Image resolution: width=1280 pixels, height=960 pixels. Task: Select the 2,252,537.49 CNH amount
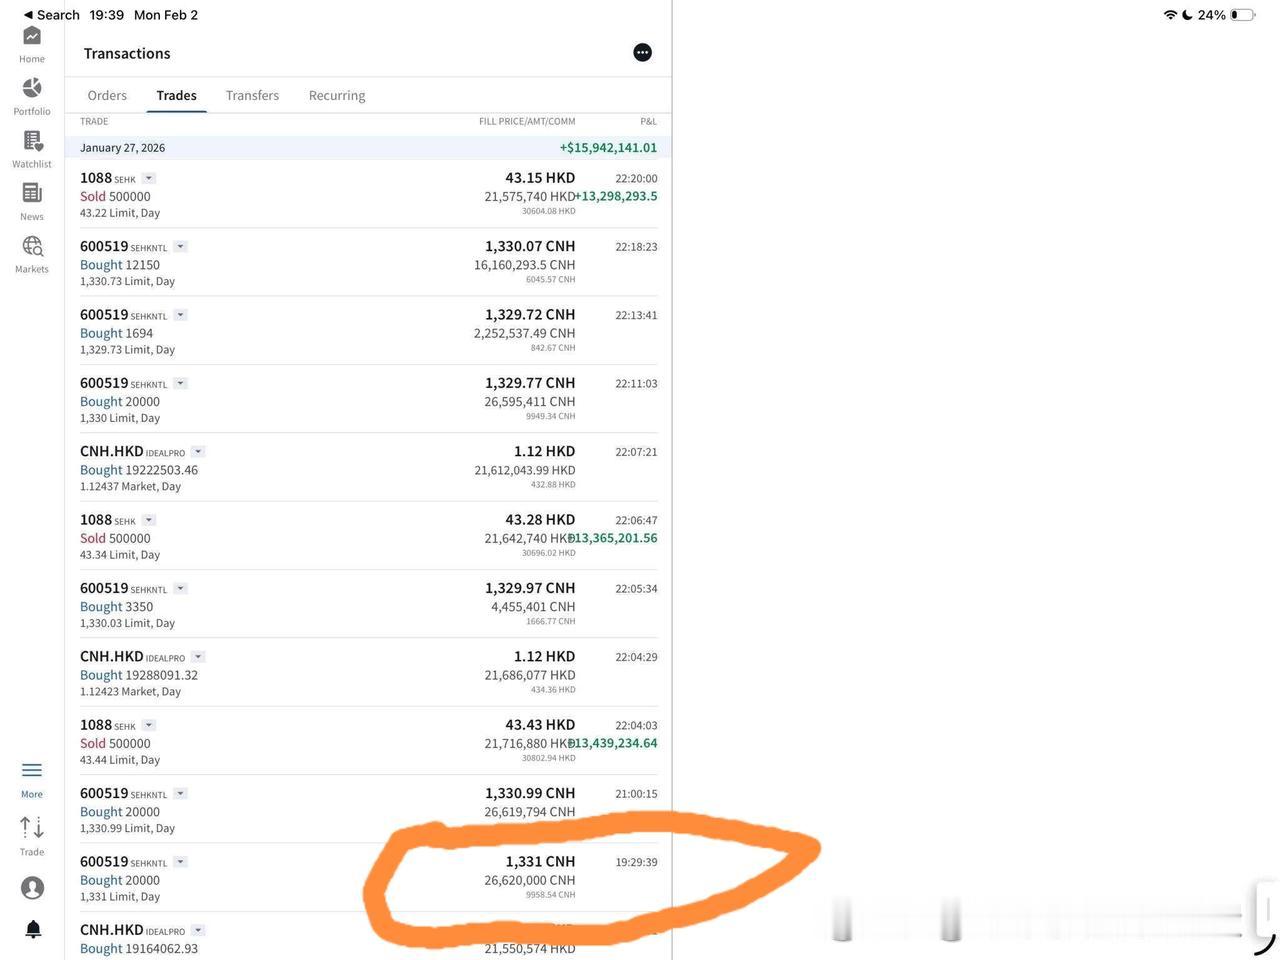click(525, 333)
